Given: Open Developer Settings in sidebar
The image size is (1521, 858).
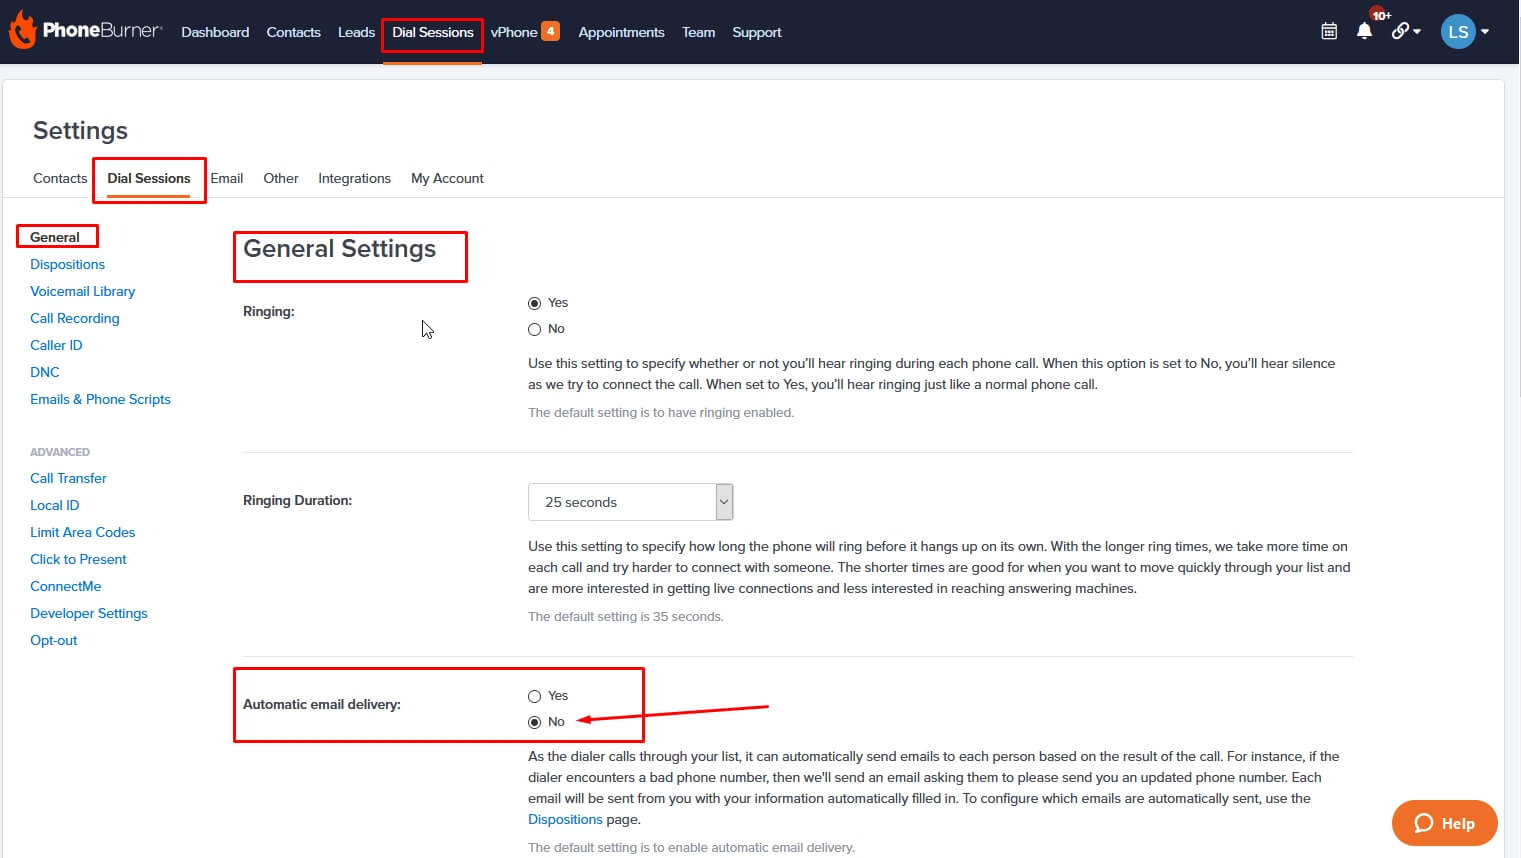Looking at the screenshot, I should click(x=89, y=613).
